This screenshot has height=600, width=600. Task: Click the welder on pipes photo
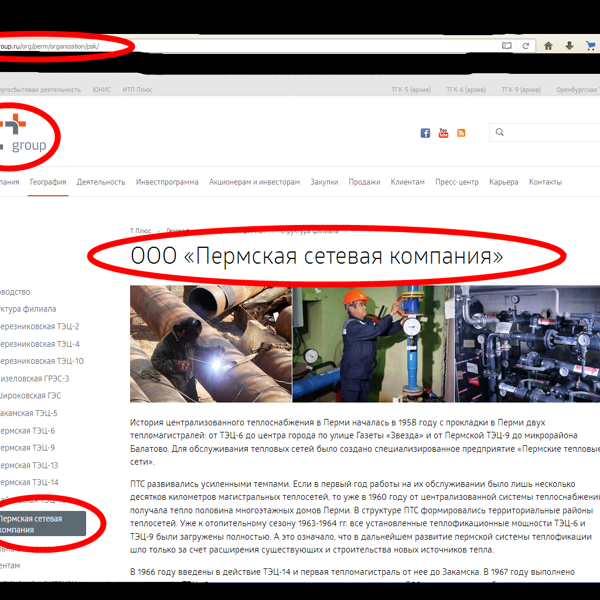click(x=210, y=344)
